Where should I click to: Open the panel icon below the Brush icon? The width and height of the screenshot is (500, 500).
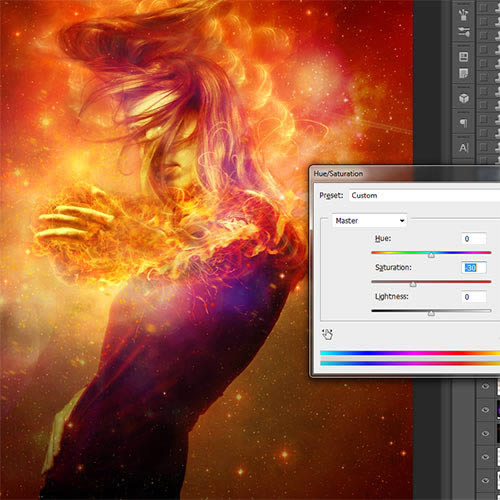coord(464,57)
